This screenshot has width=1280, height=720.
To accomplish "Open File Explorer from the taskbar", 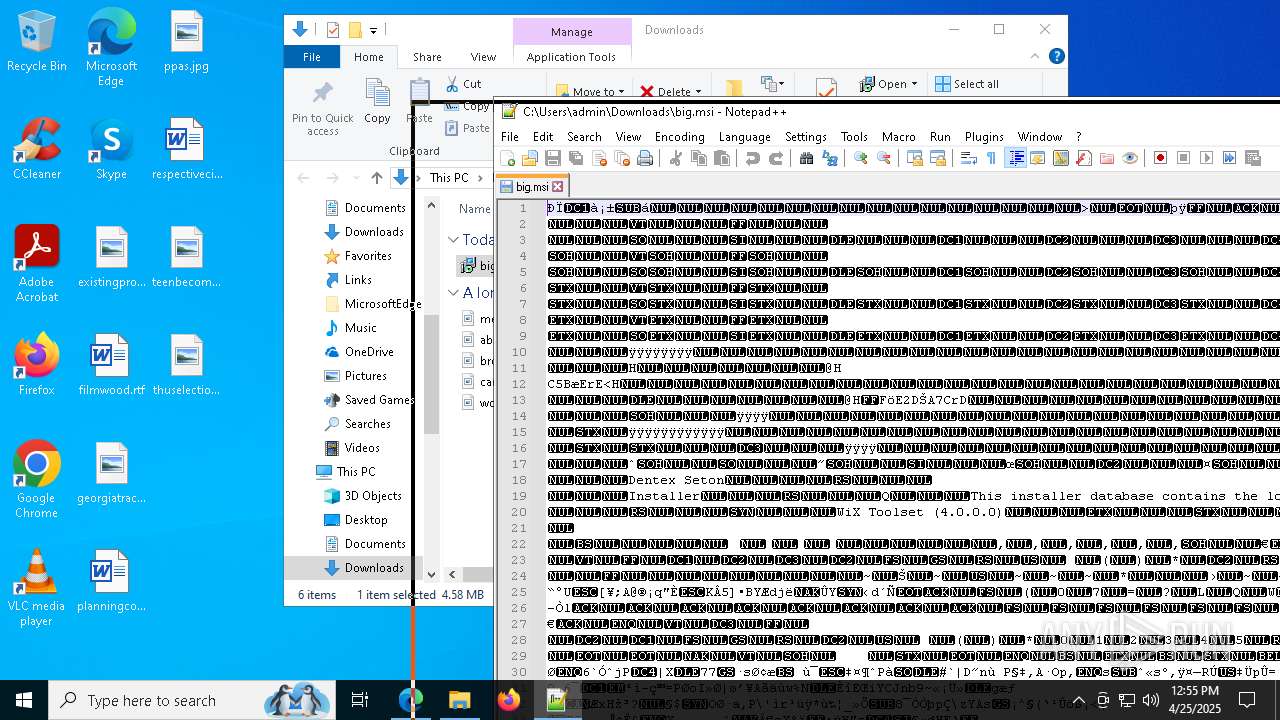I will pyautogui.click(x=459, y=700).
